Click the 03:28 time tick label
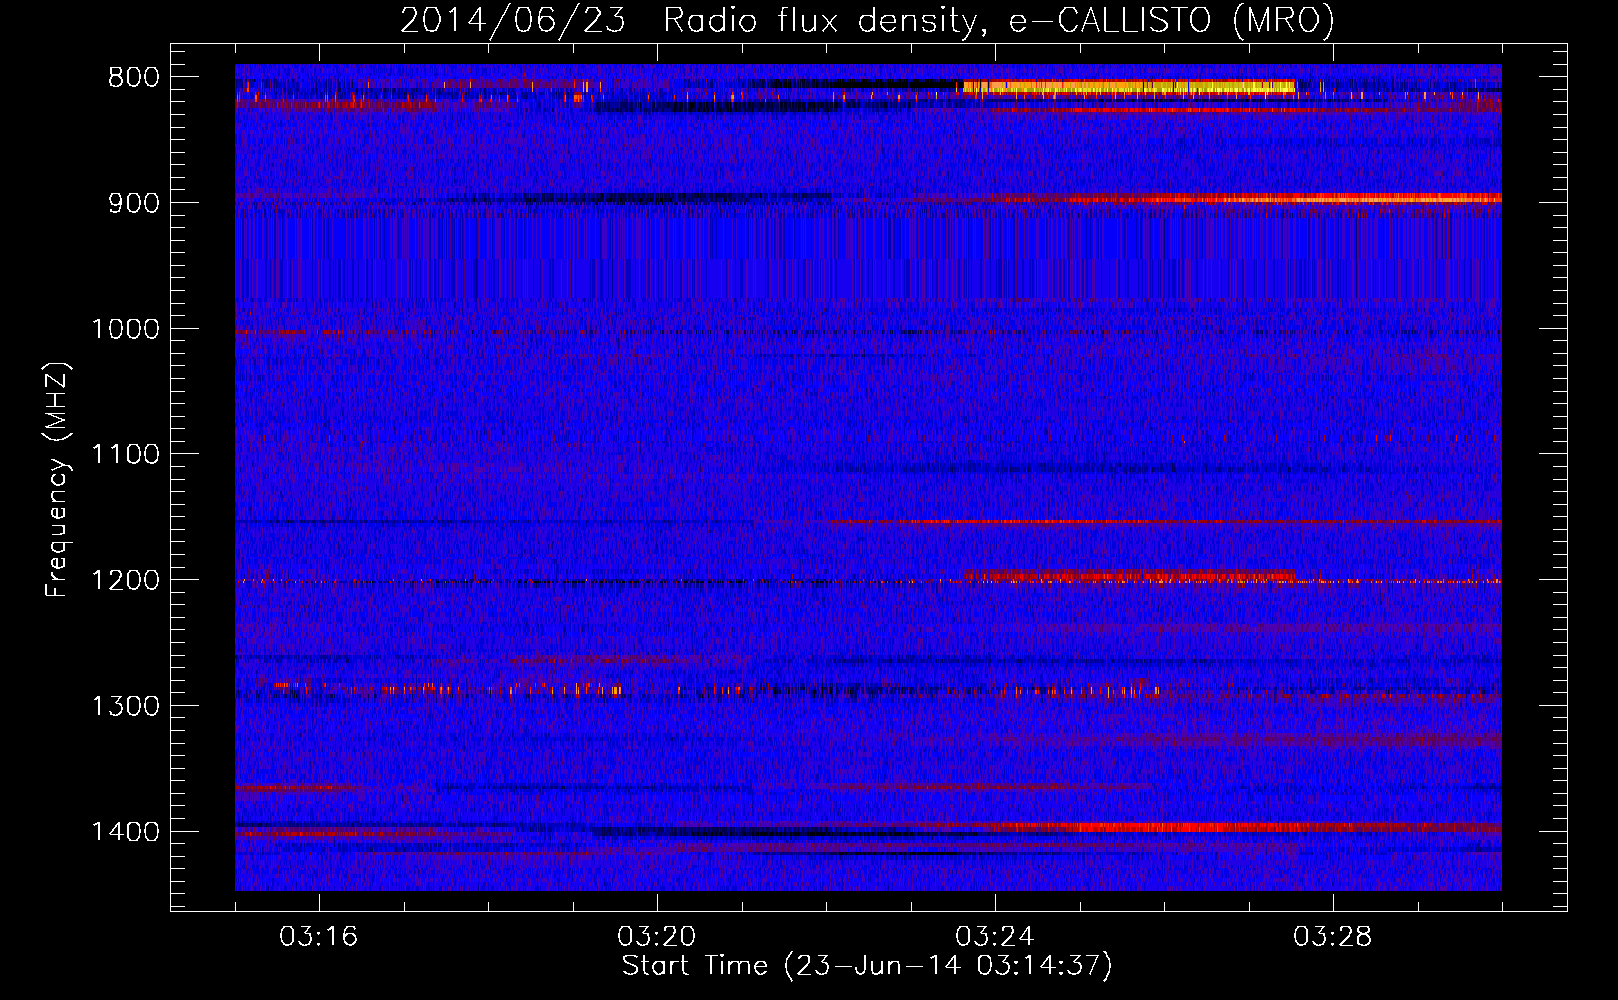The image size is (1618, 1000). pyautogui.click(x=1333, y=937)
